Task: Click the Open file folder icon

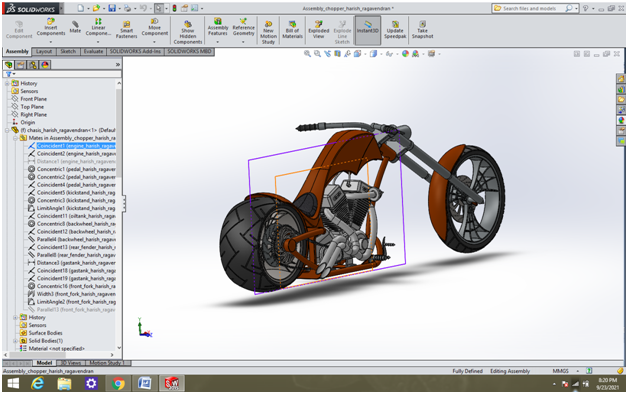Action: pyautogui.click(x=96, y=8)
